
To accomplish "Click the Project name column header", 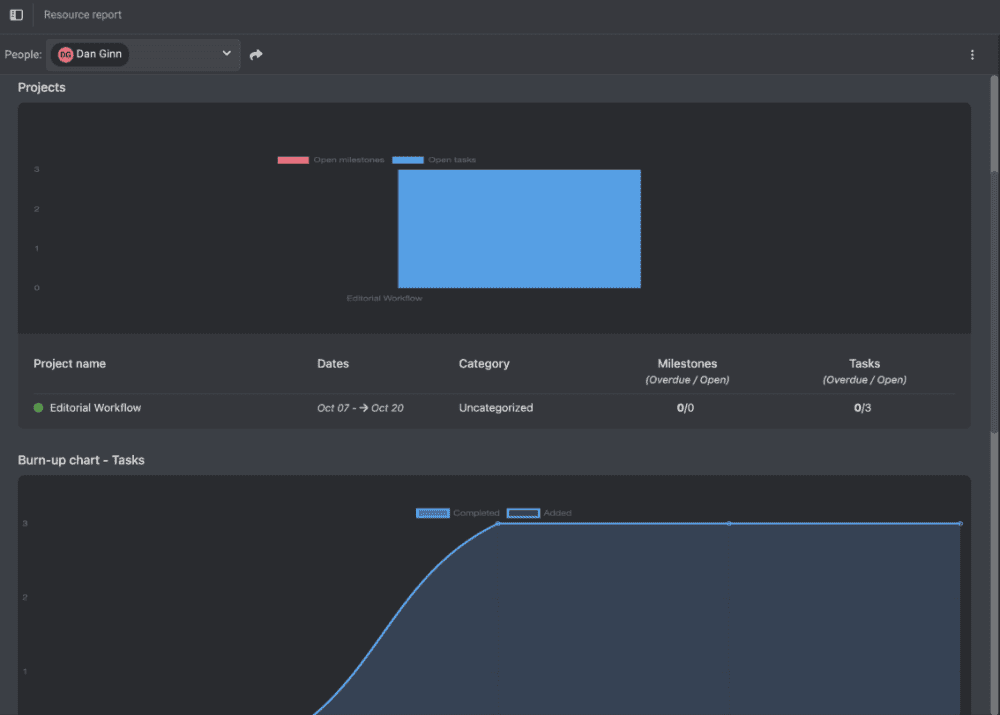I will pyautogui.click(x=70, y=364).
